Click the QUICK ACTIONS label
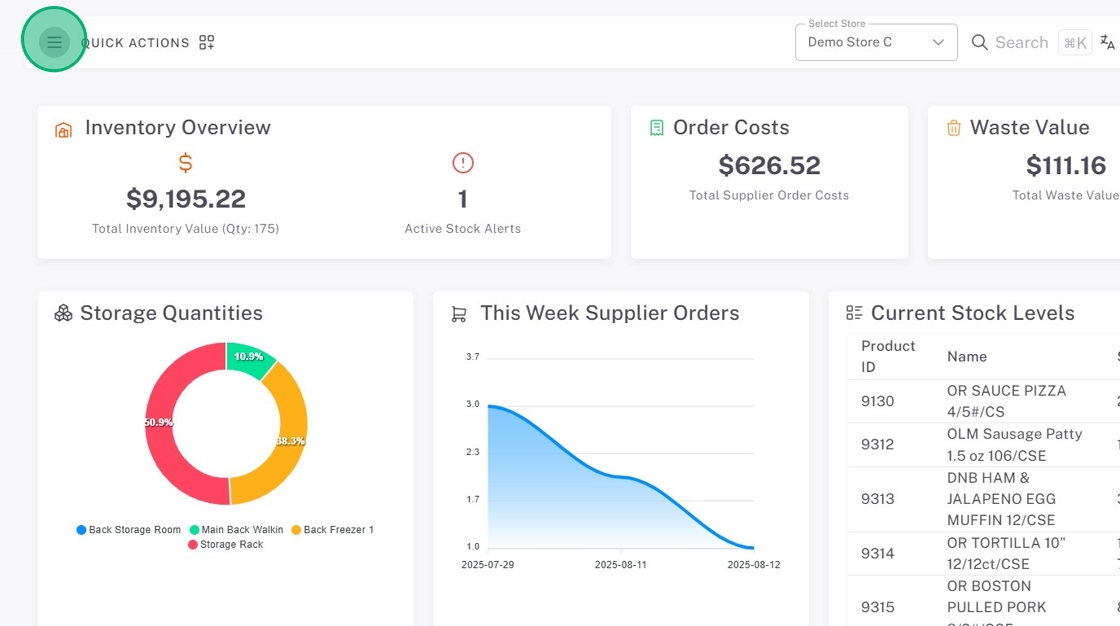1120x626 pixels. 135,43
